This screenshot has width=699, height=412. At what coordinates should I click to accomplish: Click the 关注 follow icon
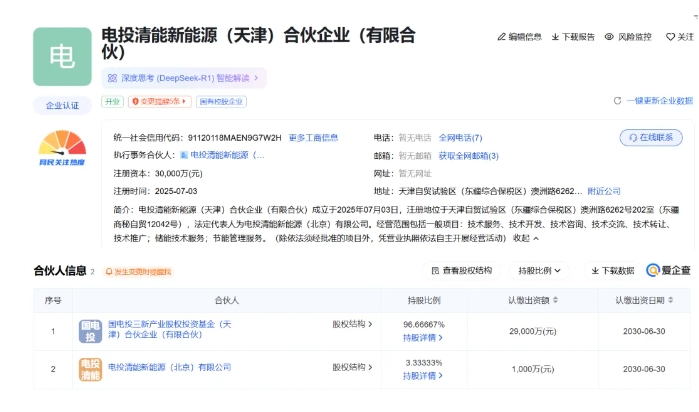(x=668, y=37)
